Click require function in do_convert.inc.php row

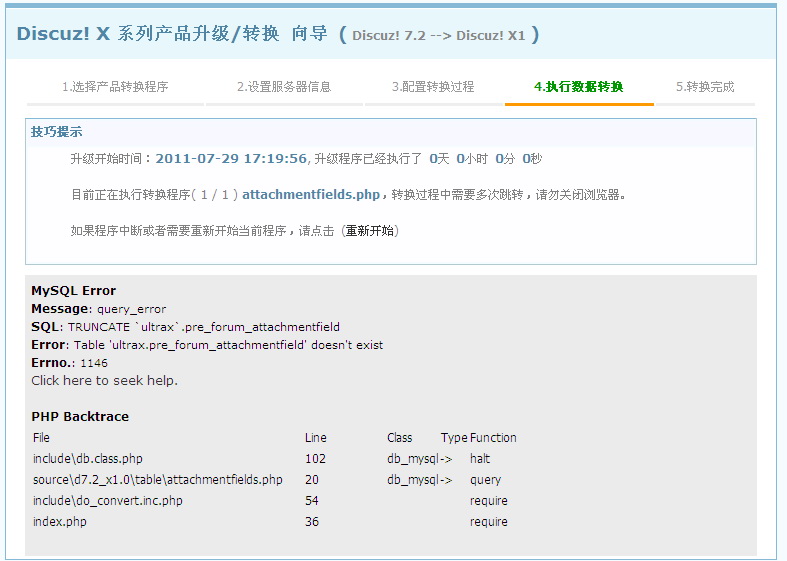[489, 501]
